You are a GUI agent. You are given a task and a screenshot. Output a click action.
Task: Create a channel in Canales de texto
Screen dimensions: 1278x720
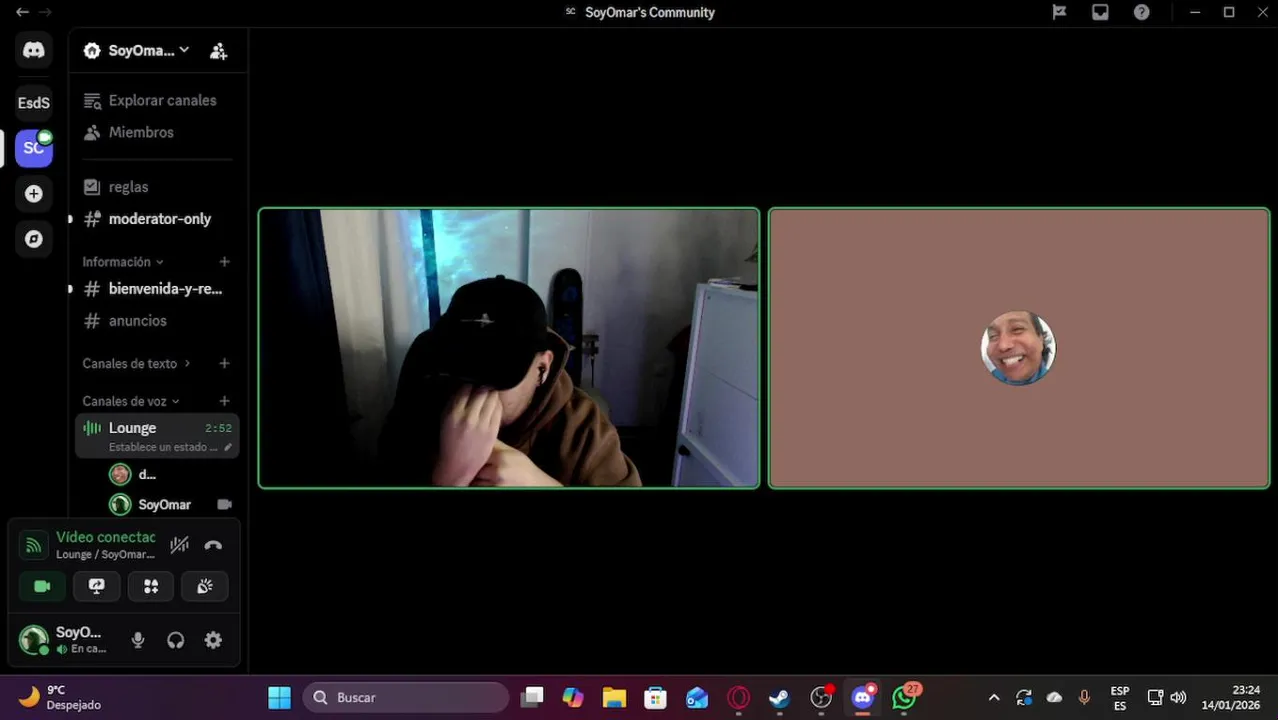point(224,364)
